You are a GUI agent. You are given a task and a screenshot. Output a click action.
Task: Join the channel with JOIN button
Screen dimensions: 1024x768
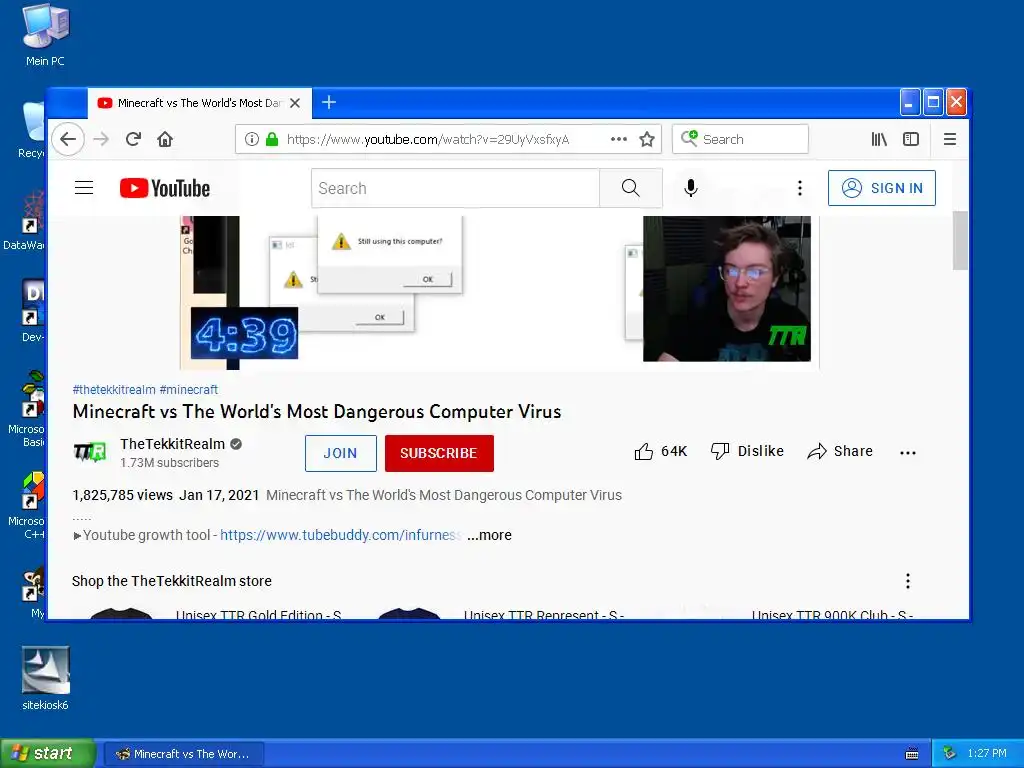coord(341,453)
